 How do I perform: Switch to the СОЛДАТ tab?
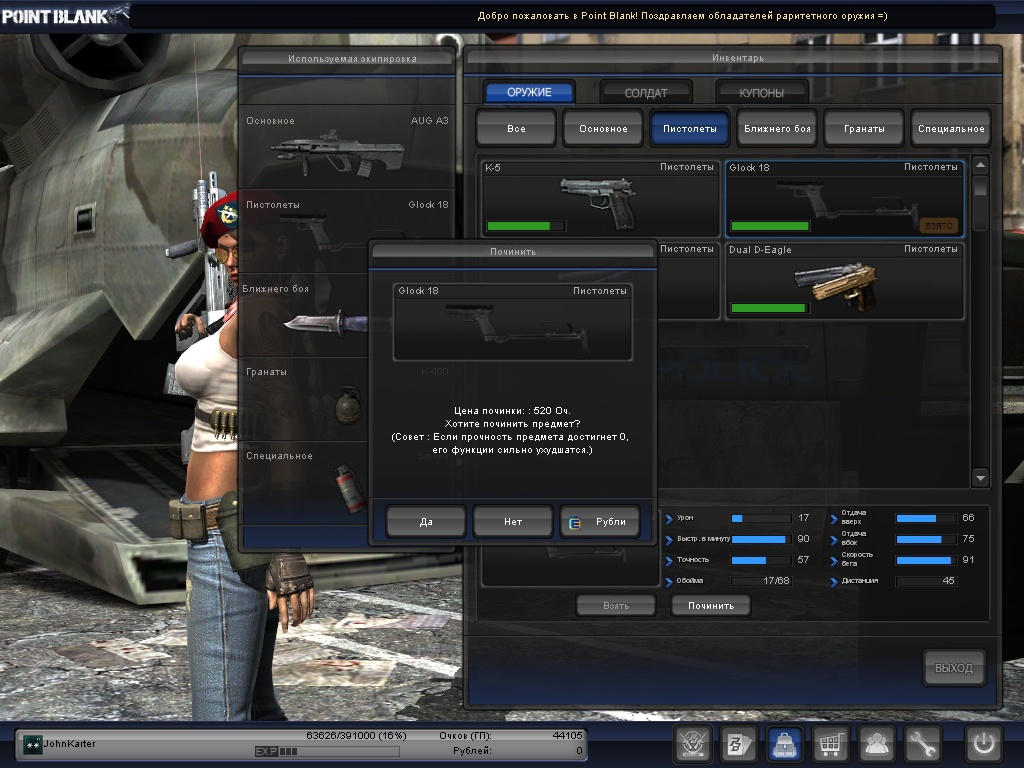(646, 93)
